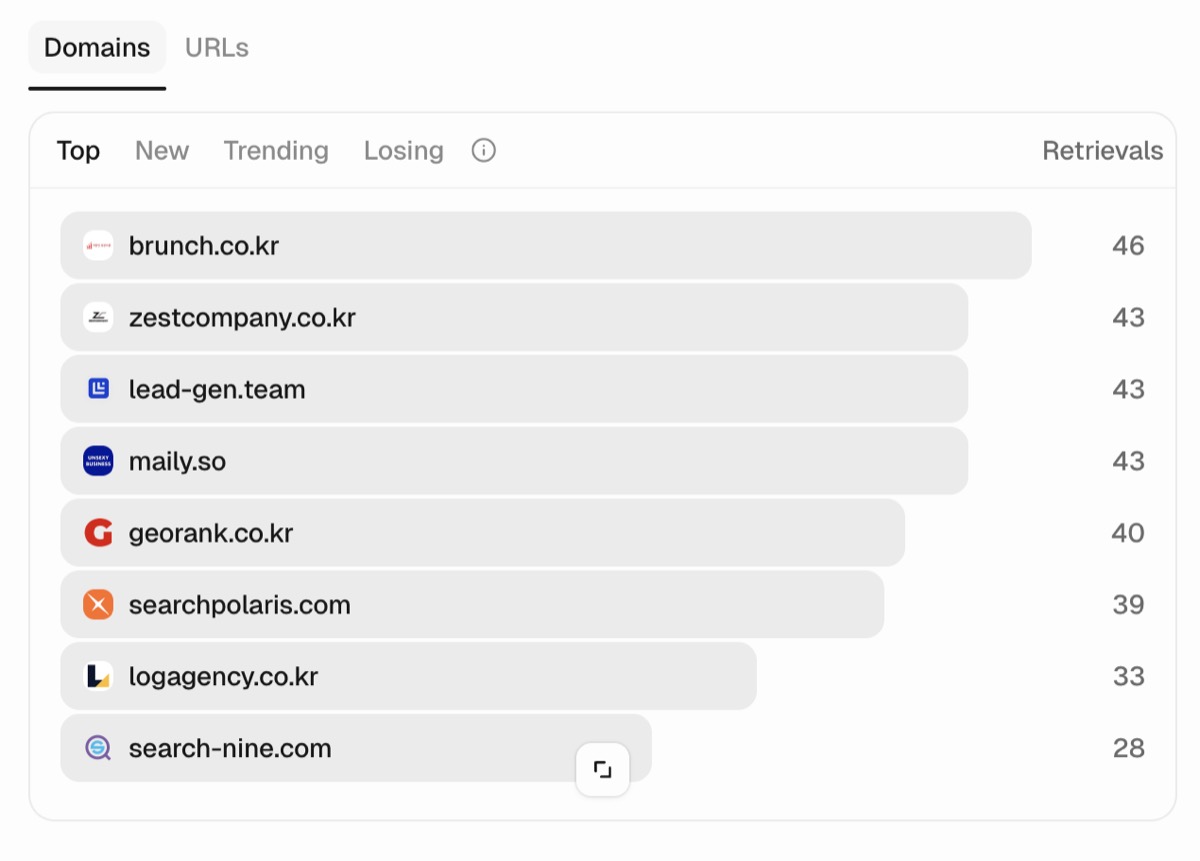Select the Domains tab
Image resolution: width=1200 pixels, height=861 pixels.
[x=97, y=47]
